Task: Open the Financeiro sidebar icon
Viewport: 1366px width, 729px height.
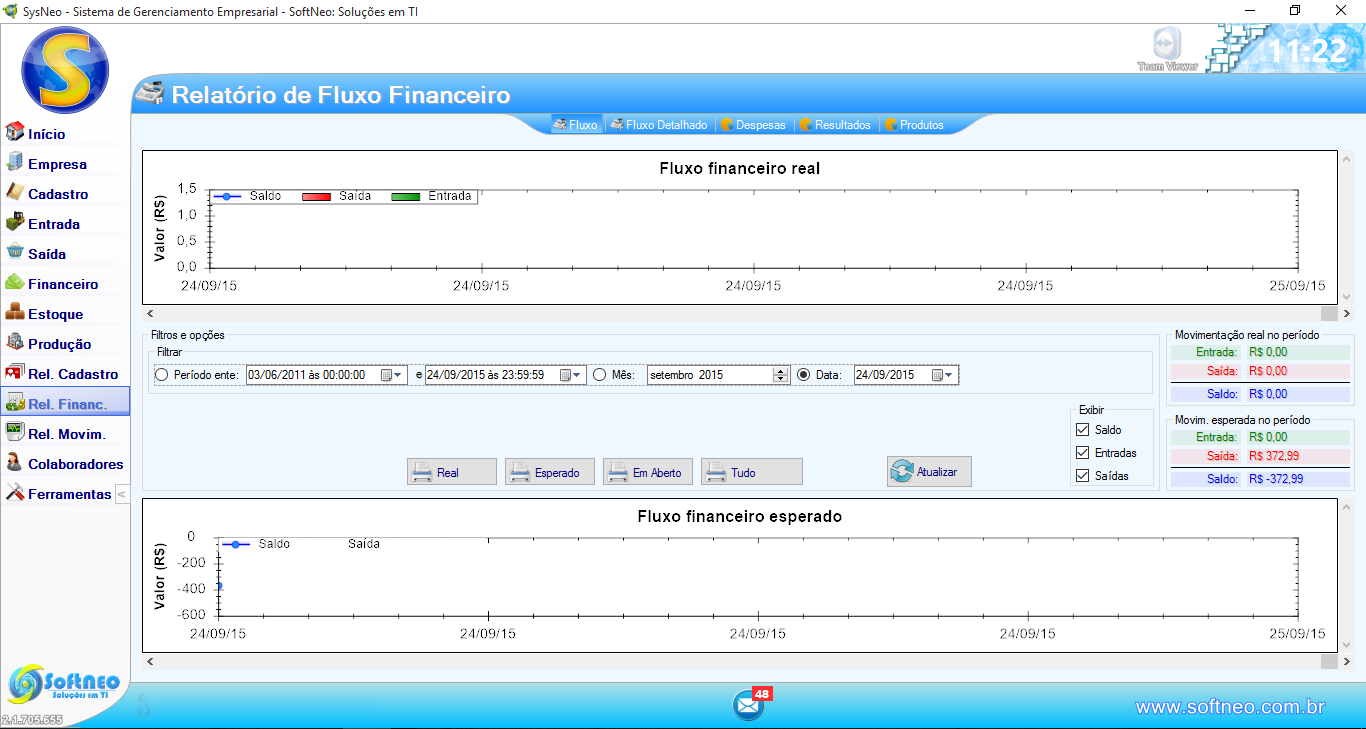Action: (15, 283)
